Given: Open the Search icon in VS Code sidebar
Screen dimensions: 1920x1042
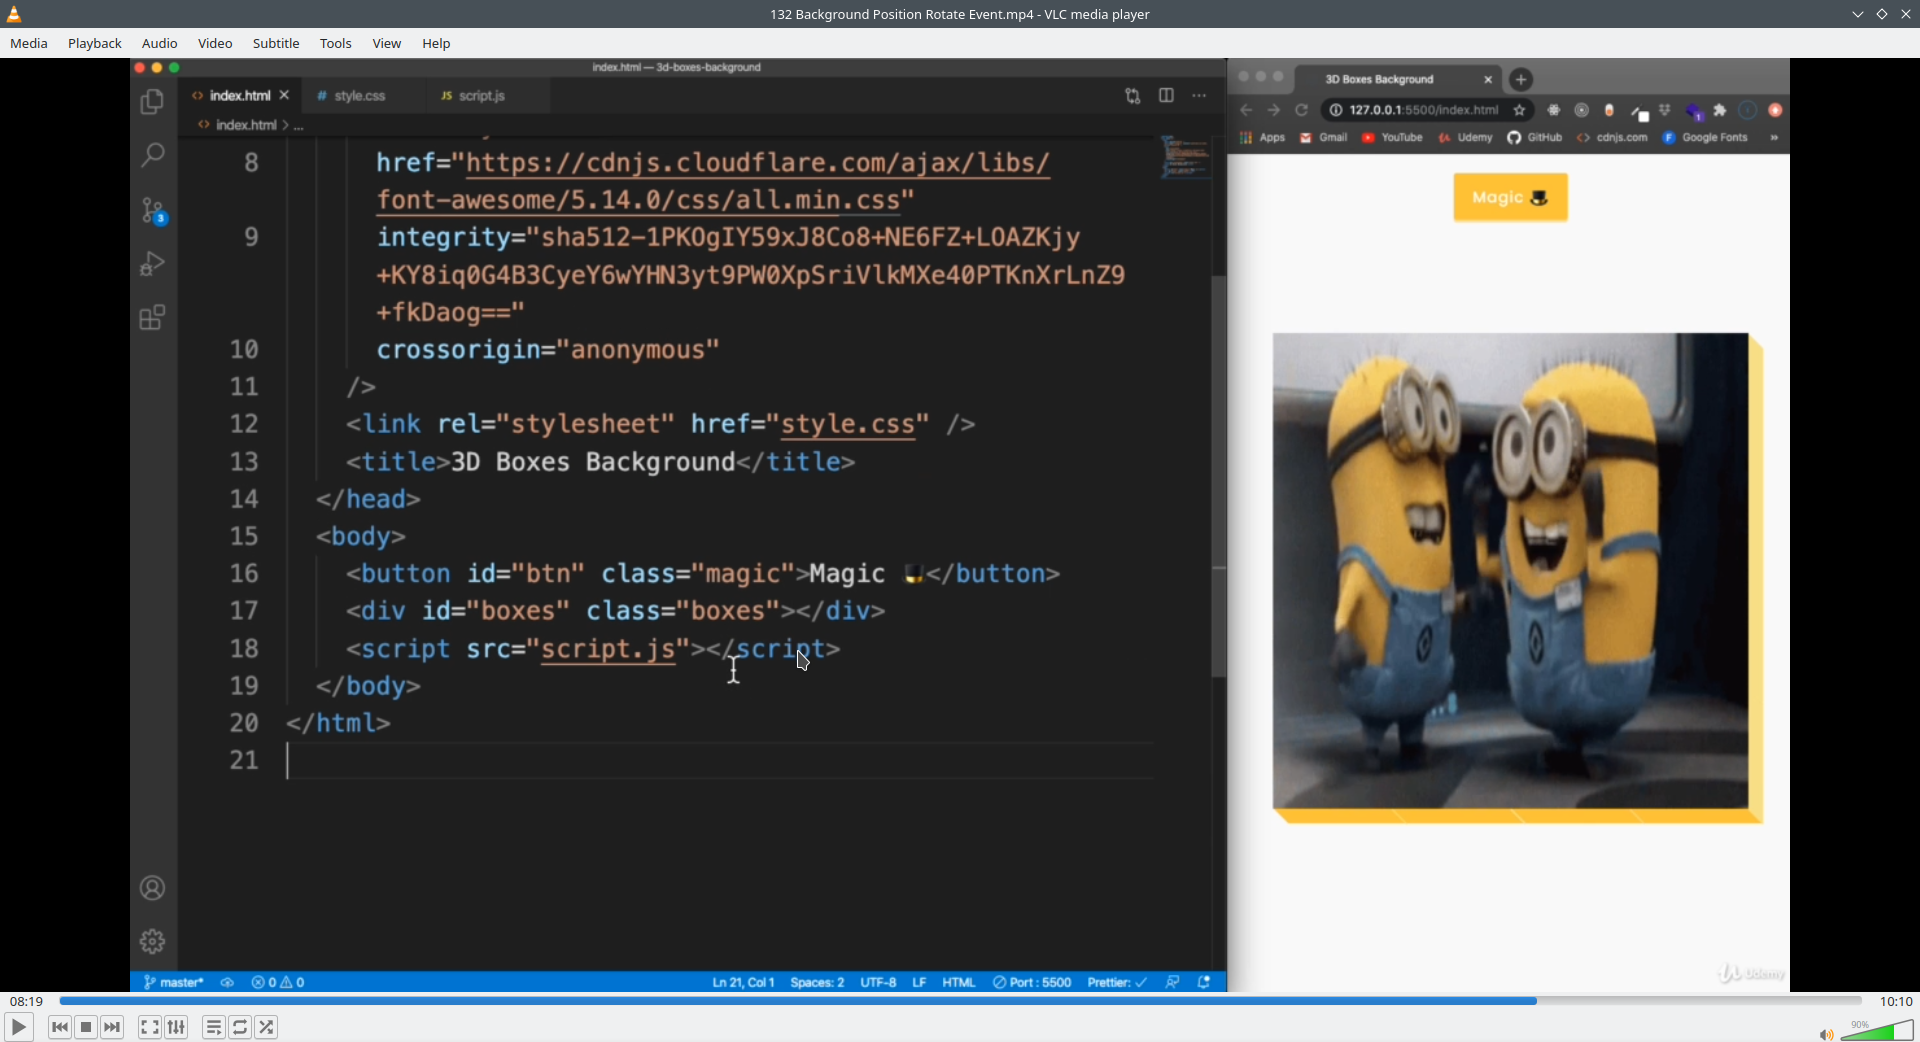Looking at the screenshot, I should pyautogui.click(x=153, y=155).
